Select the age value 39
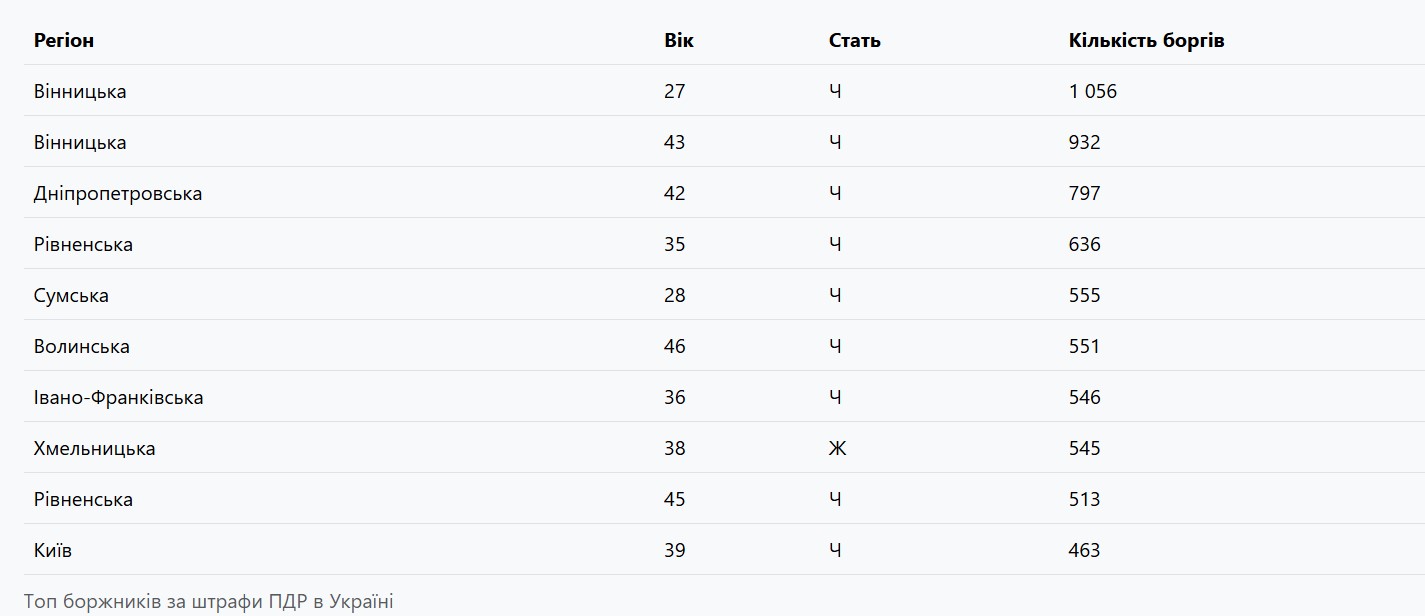Screen dimensions: 1425x616 coord(674,550)
